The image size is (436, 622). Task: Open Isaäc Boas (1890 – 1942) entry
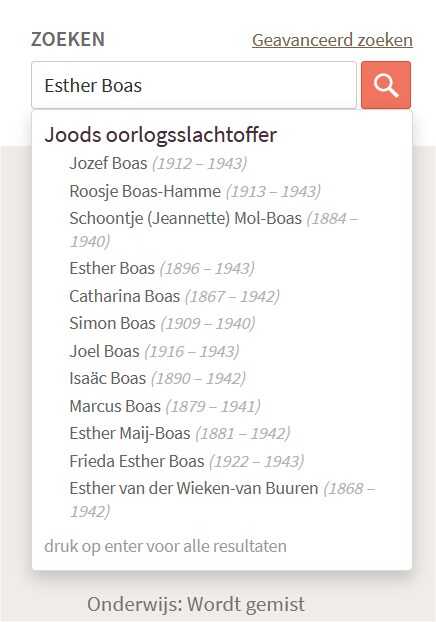click(157, 378)
